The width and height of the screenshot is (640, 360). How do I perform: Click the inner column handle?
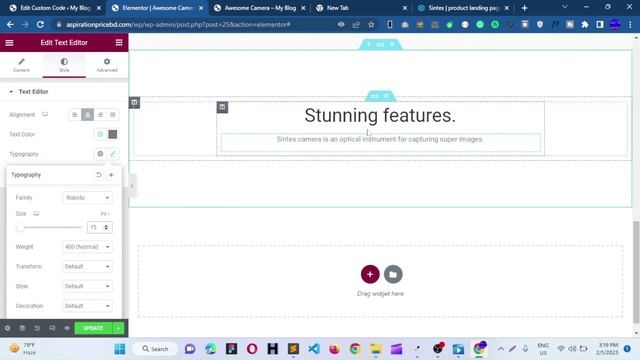pyautogui.click(x=222, y=107)
